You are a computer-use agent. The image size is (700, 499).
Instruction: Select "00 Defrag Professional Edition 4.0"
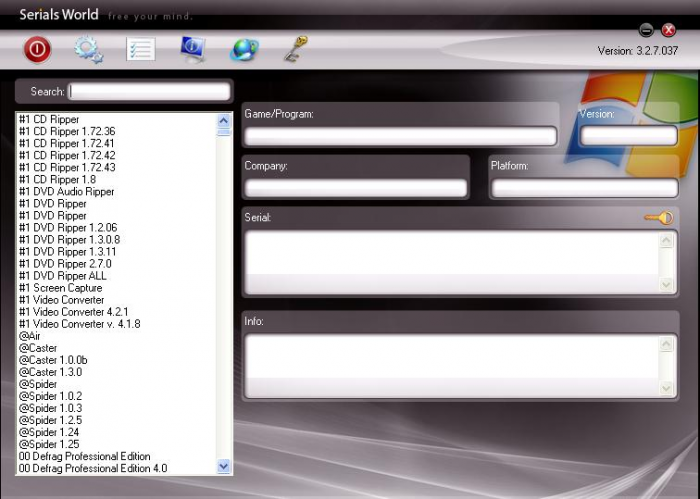tap(93, 469)
